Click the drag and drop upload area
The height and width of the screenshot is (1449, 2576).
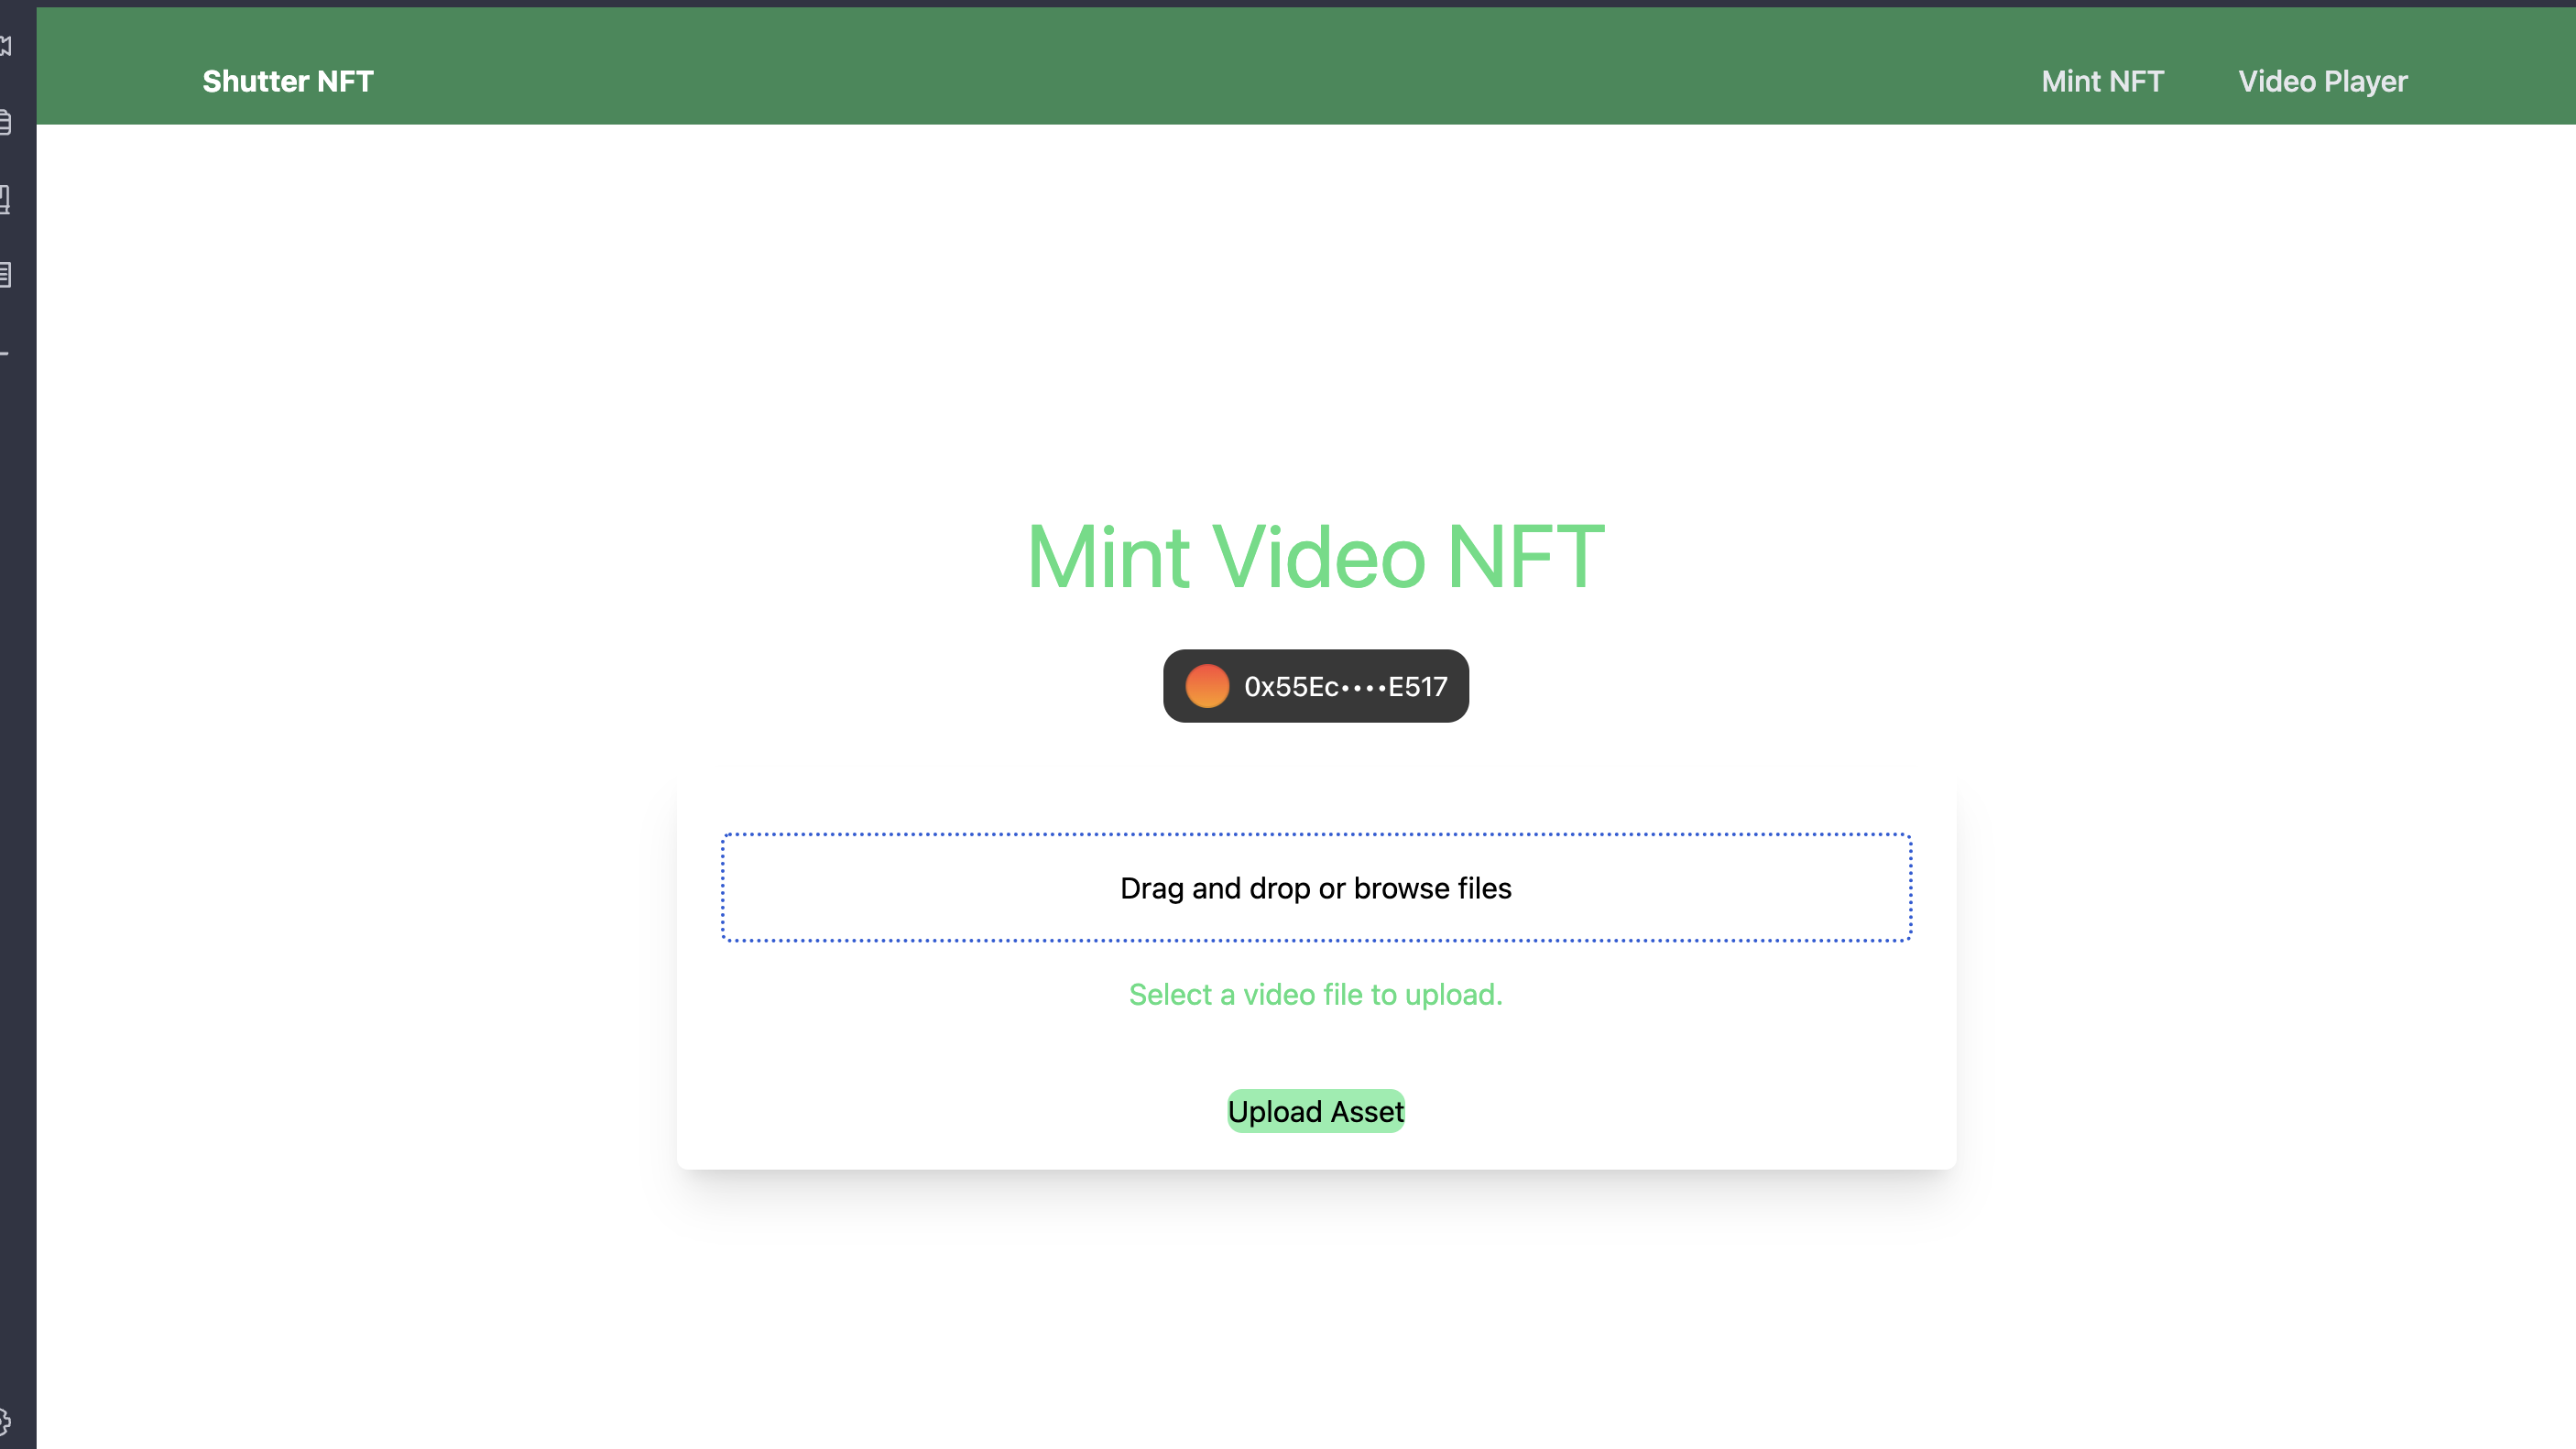[x=1315, y=887]
